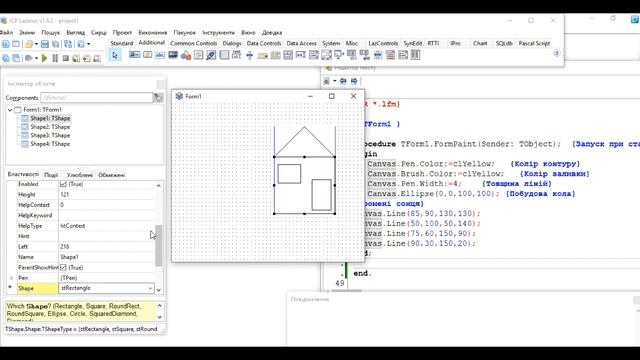Pick the TSpeedButton component icon
Image resolution: width=640 pixels, height=360 pixels.
[x=147, y=55]
